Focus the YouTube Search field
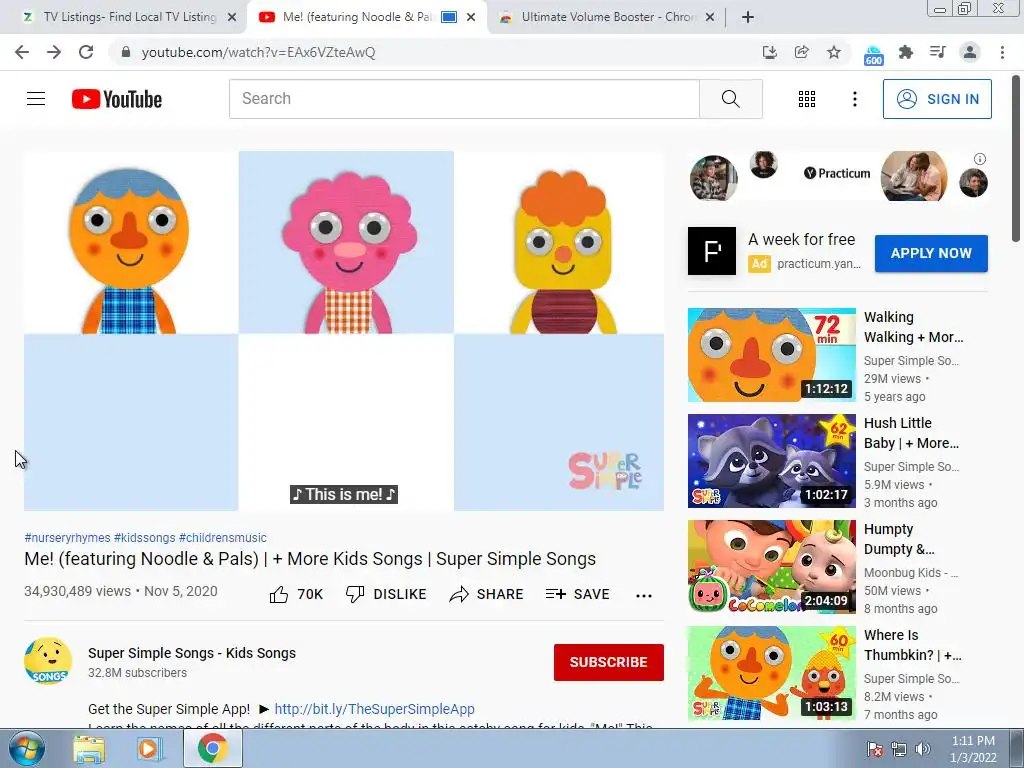 tap(464, 99)
